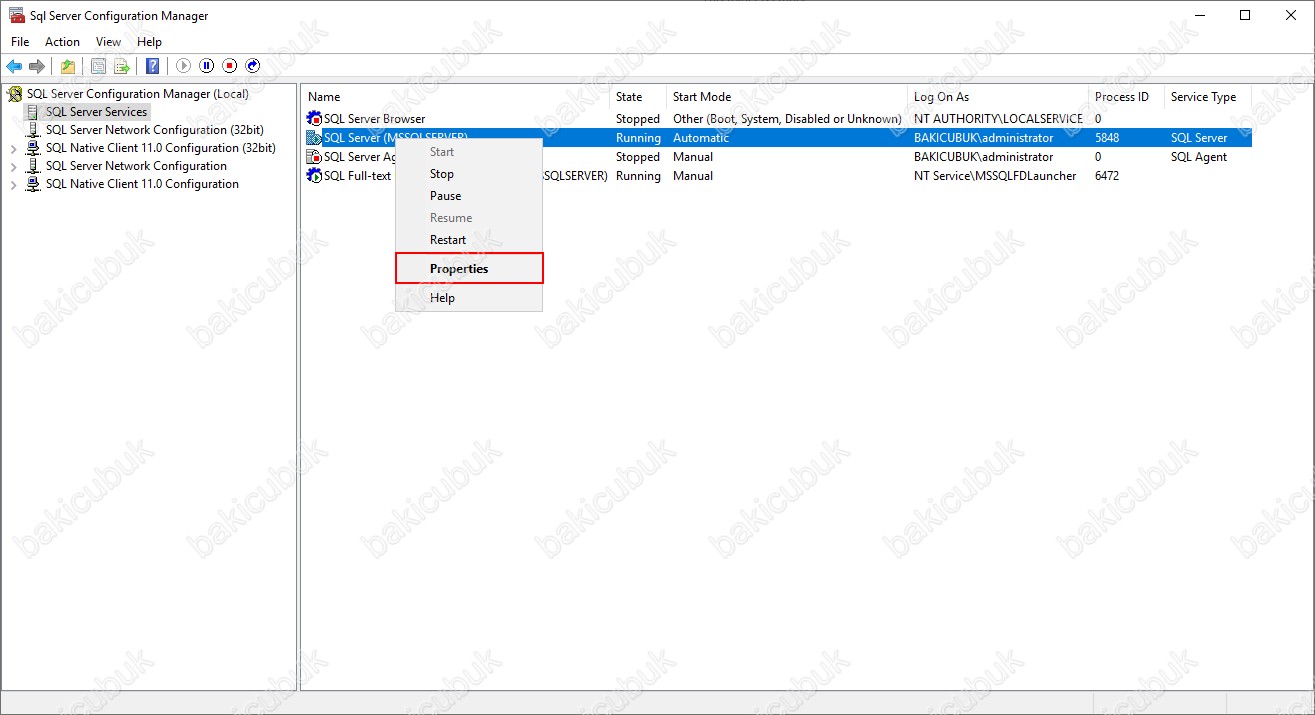This screenshot has height=715, width=1315.
Task: Click the grey Forward arrow in toolbar
Action: (x=37, y=66)
